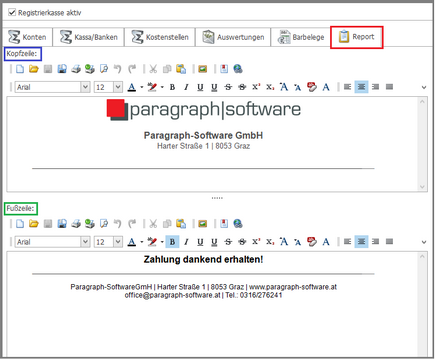
Task: Select the Auswertungen tab
Action: coord(233,37)
